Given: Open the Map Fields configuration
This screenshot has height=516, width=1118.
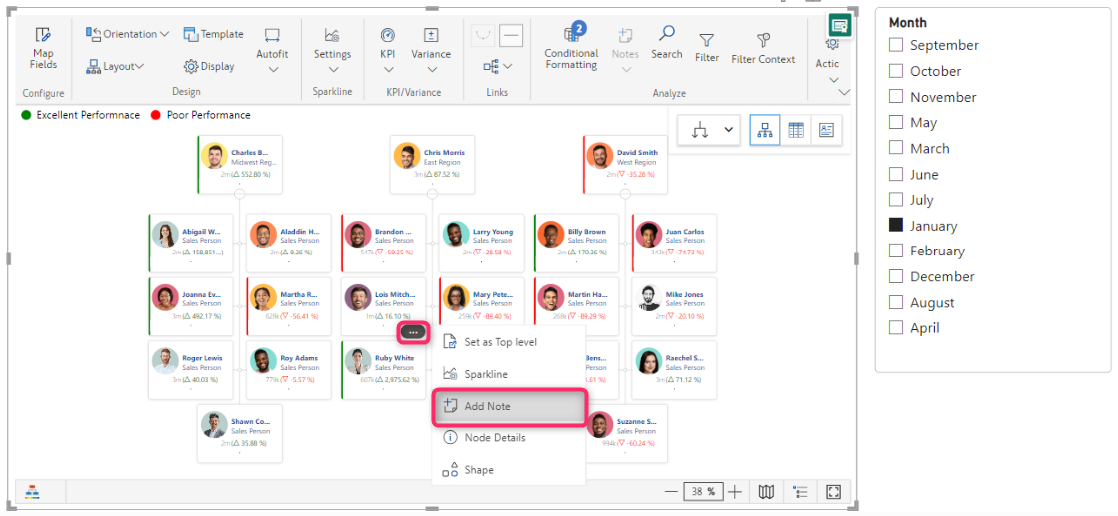Looking at the screenshot, I should point(43,48).
